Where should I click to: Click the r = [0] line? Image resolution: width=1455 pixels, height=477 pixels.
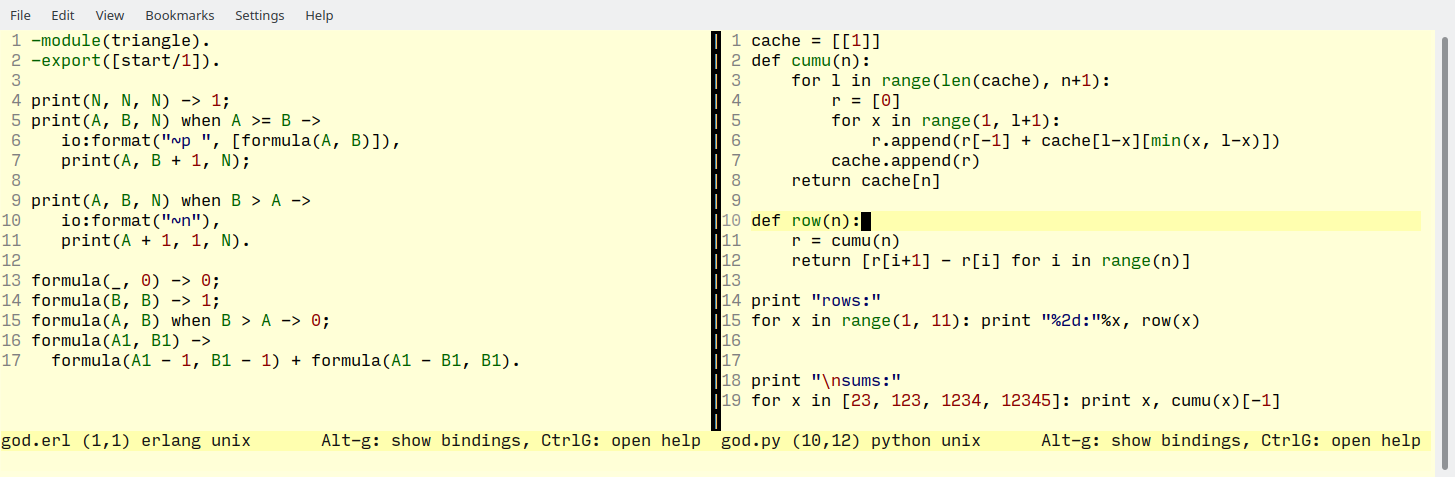coord(866,101)
